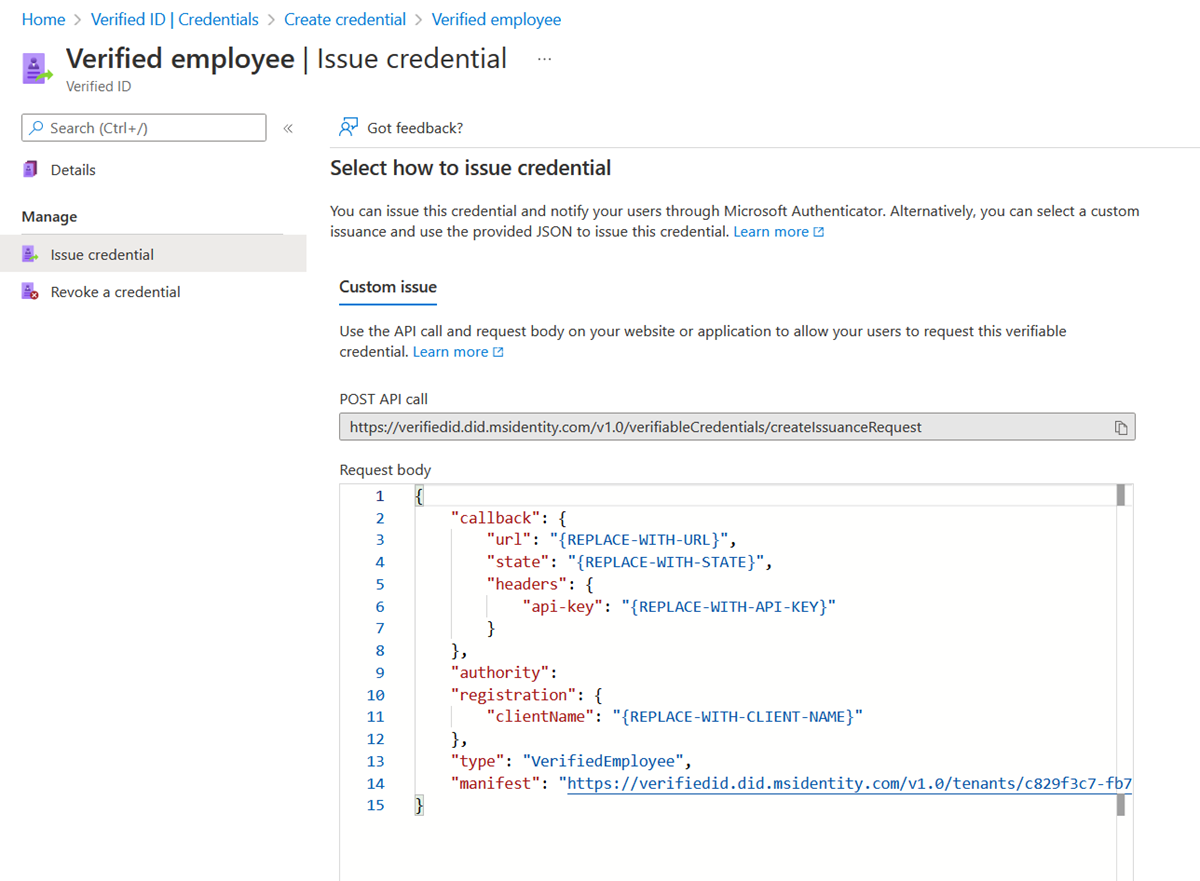Click the Issue credential sidebar icon
The image size is (1200, 881).
tap(31, 255)
